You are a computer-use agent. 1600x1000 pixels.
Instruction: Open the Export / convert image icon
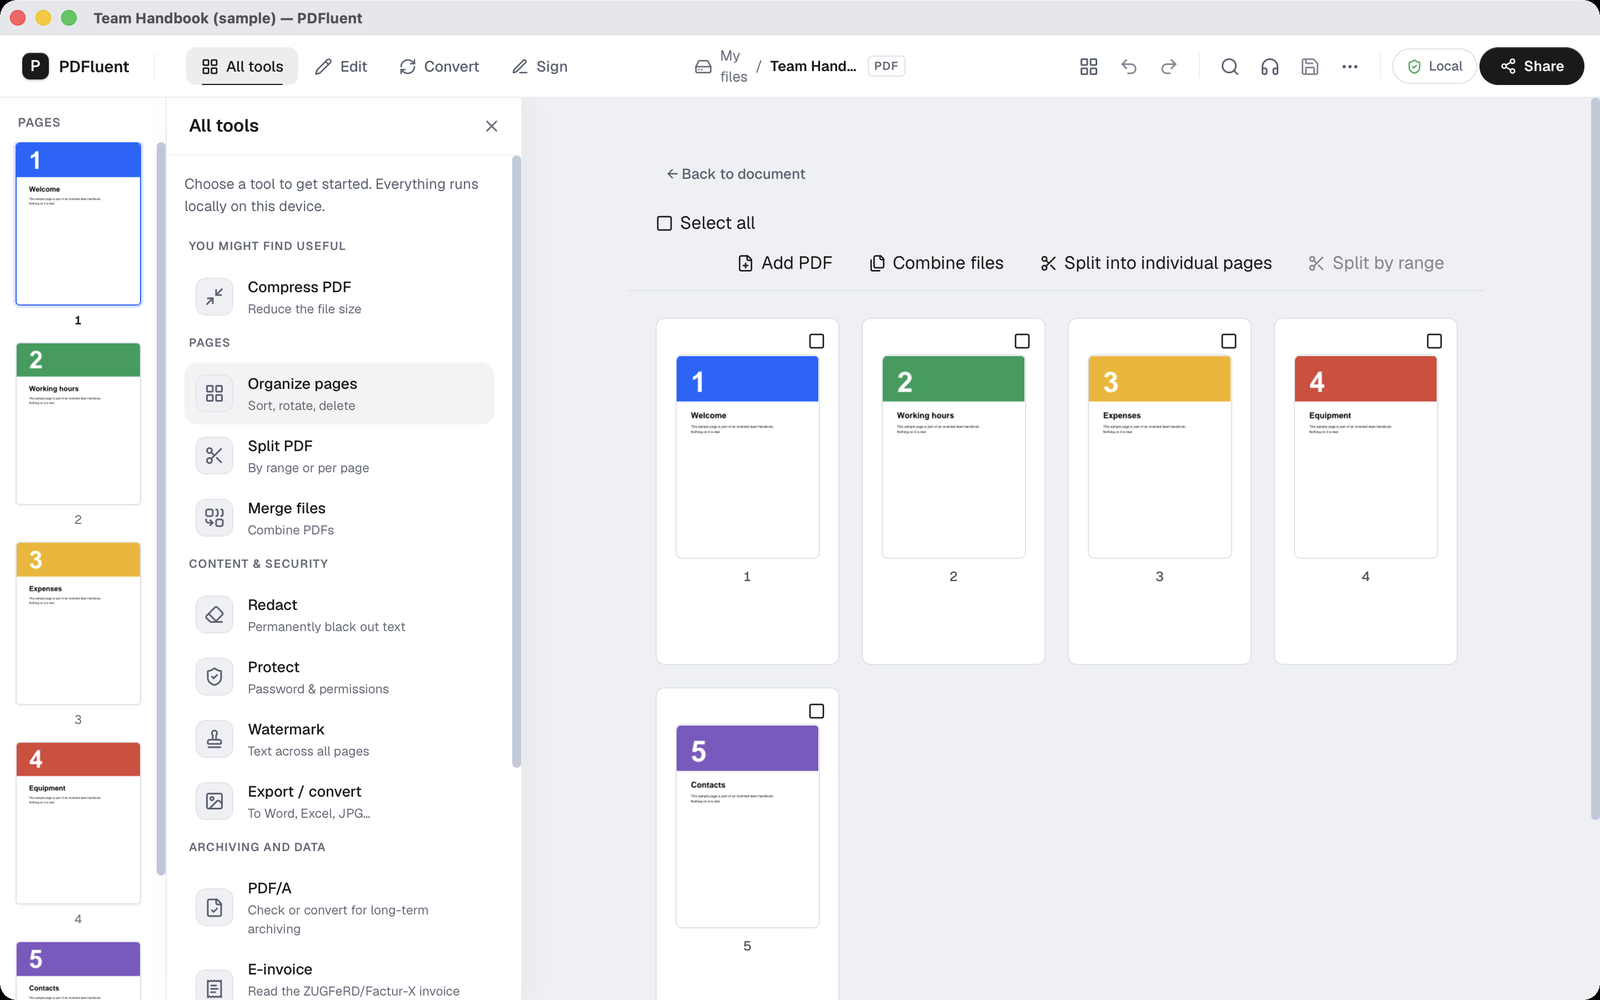[214, 801]
